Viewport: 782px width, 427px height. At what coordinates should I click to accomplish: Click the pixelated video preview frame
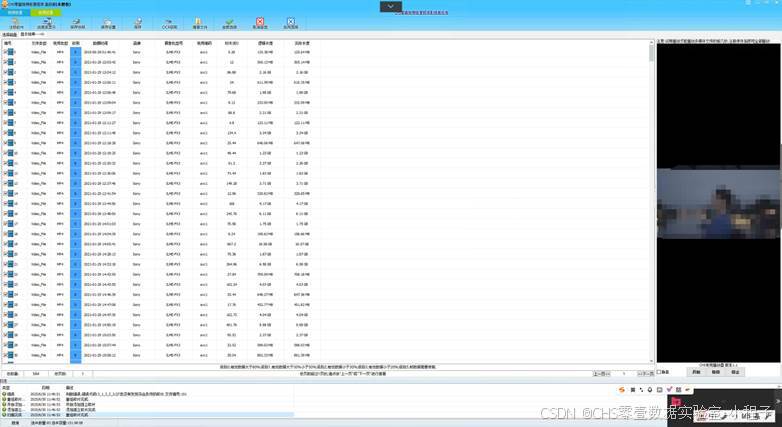click(x=719, y=204)
